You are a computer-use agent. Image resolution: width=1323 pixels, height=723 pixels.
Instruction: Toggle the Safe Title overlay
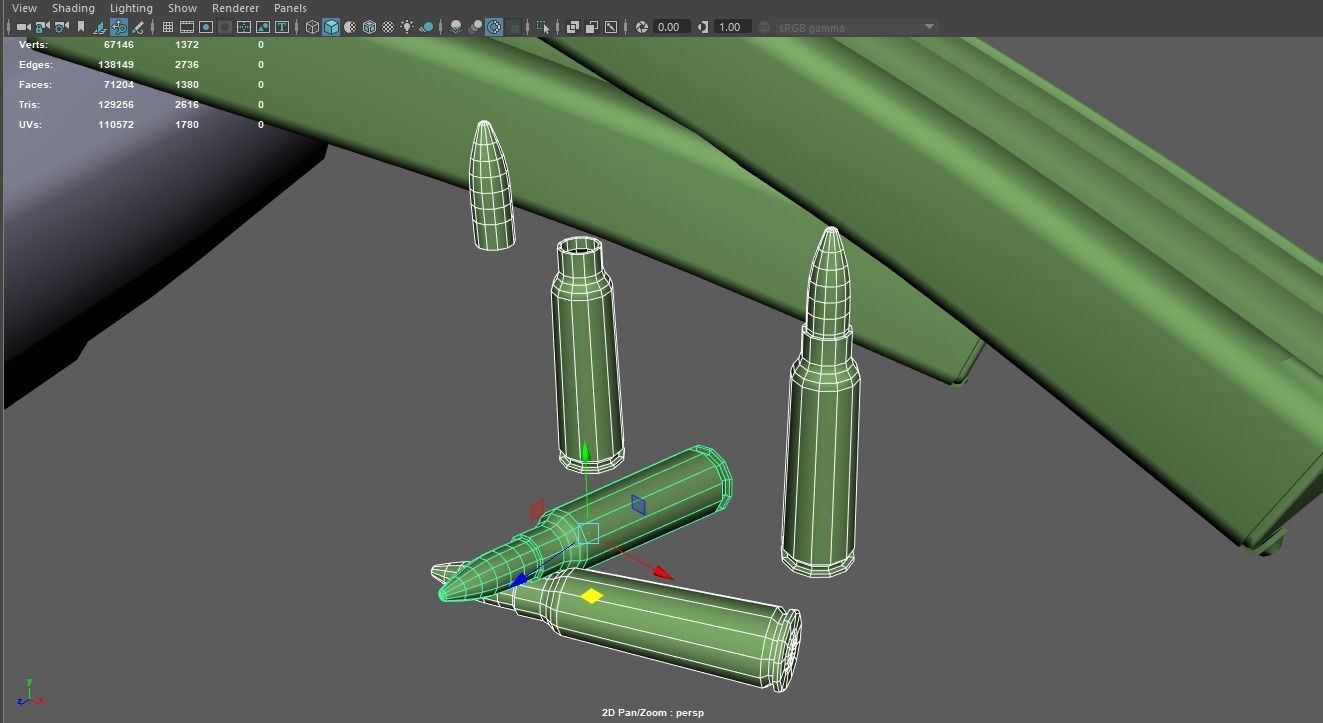pyautogui.click(x=283, y=27)
